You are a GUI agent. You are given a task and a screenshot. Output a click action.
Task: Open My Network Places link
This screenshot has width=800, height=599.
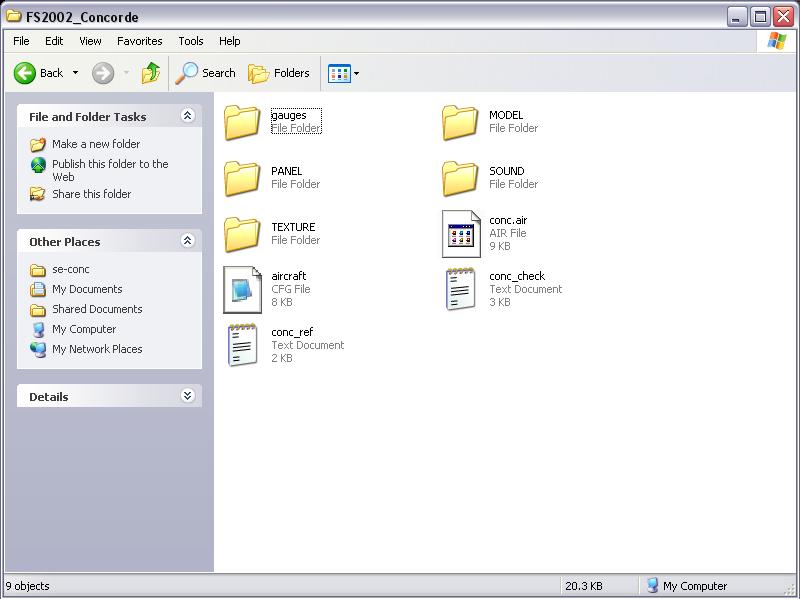[97, 349]
